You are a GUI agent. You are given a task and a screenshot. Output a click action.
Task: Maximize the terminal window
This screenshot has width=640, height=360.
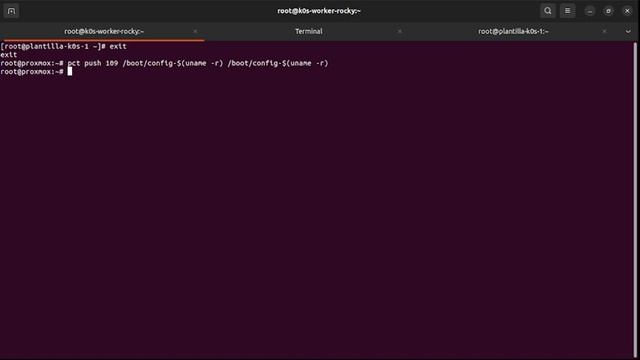(608, 11)
